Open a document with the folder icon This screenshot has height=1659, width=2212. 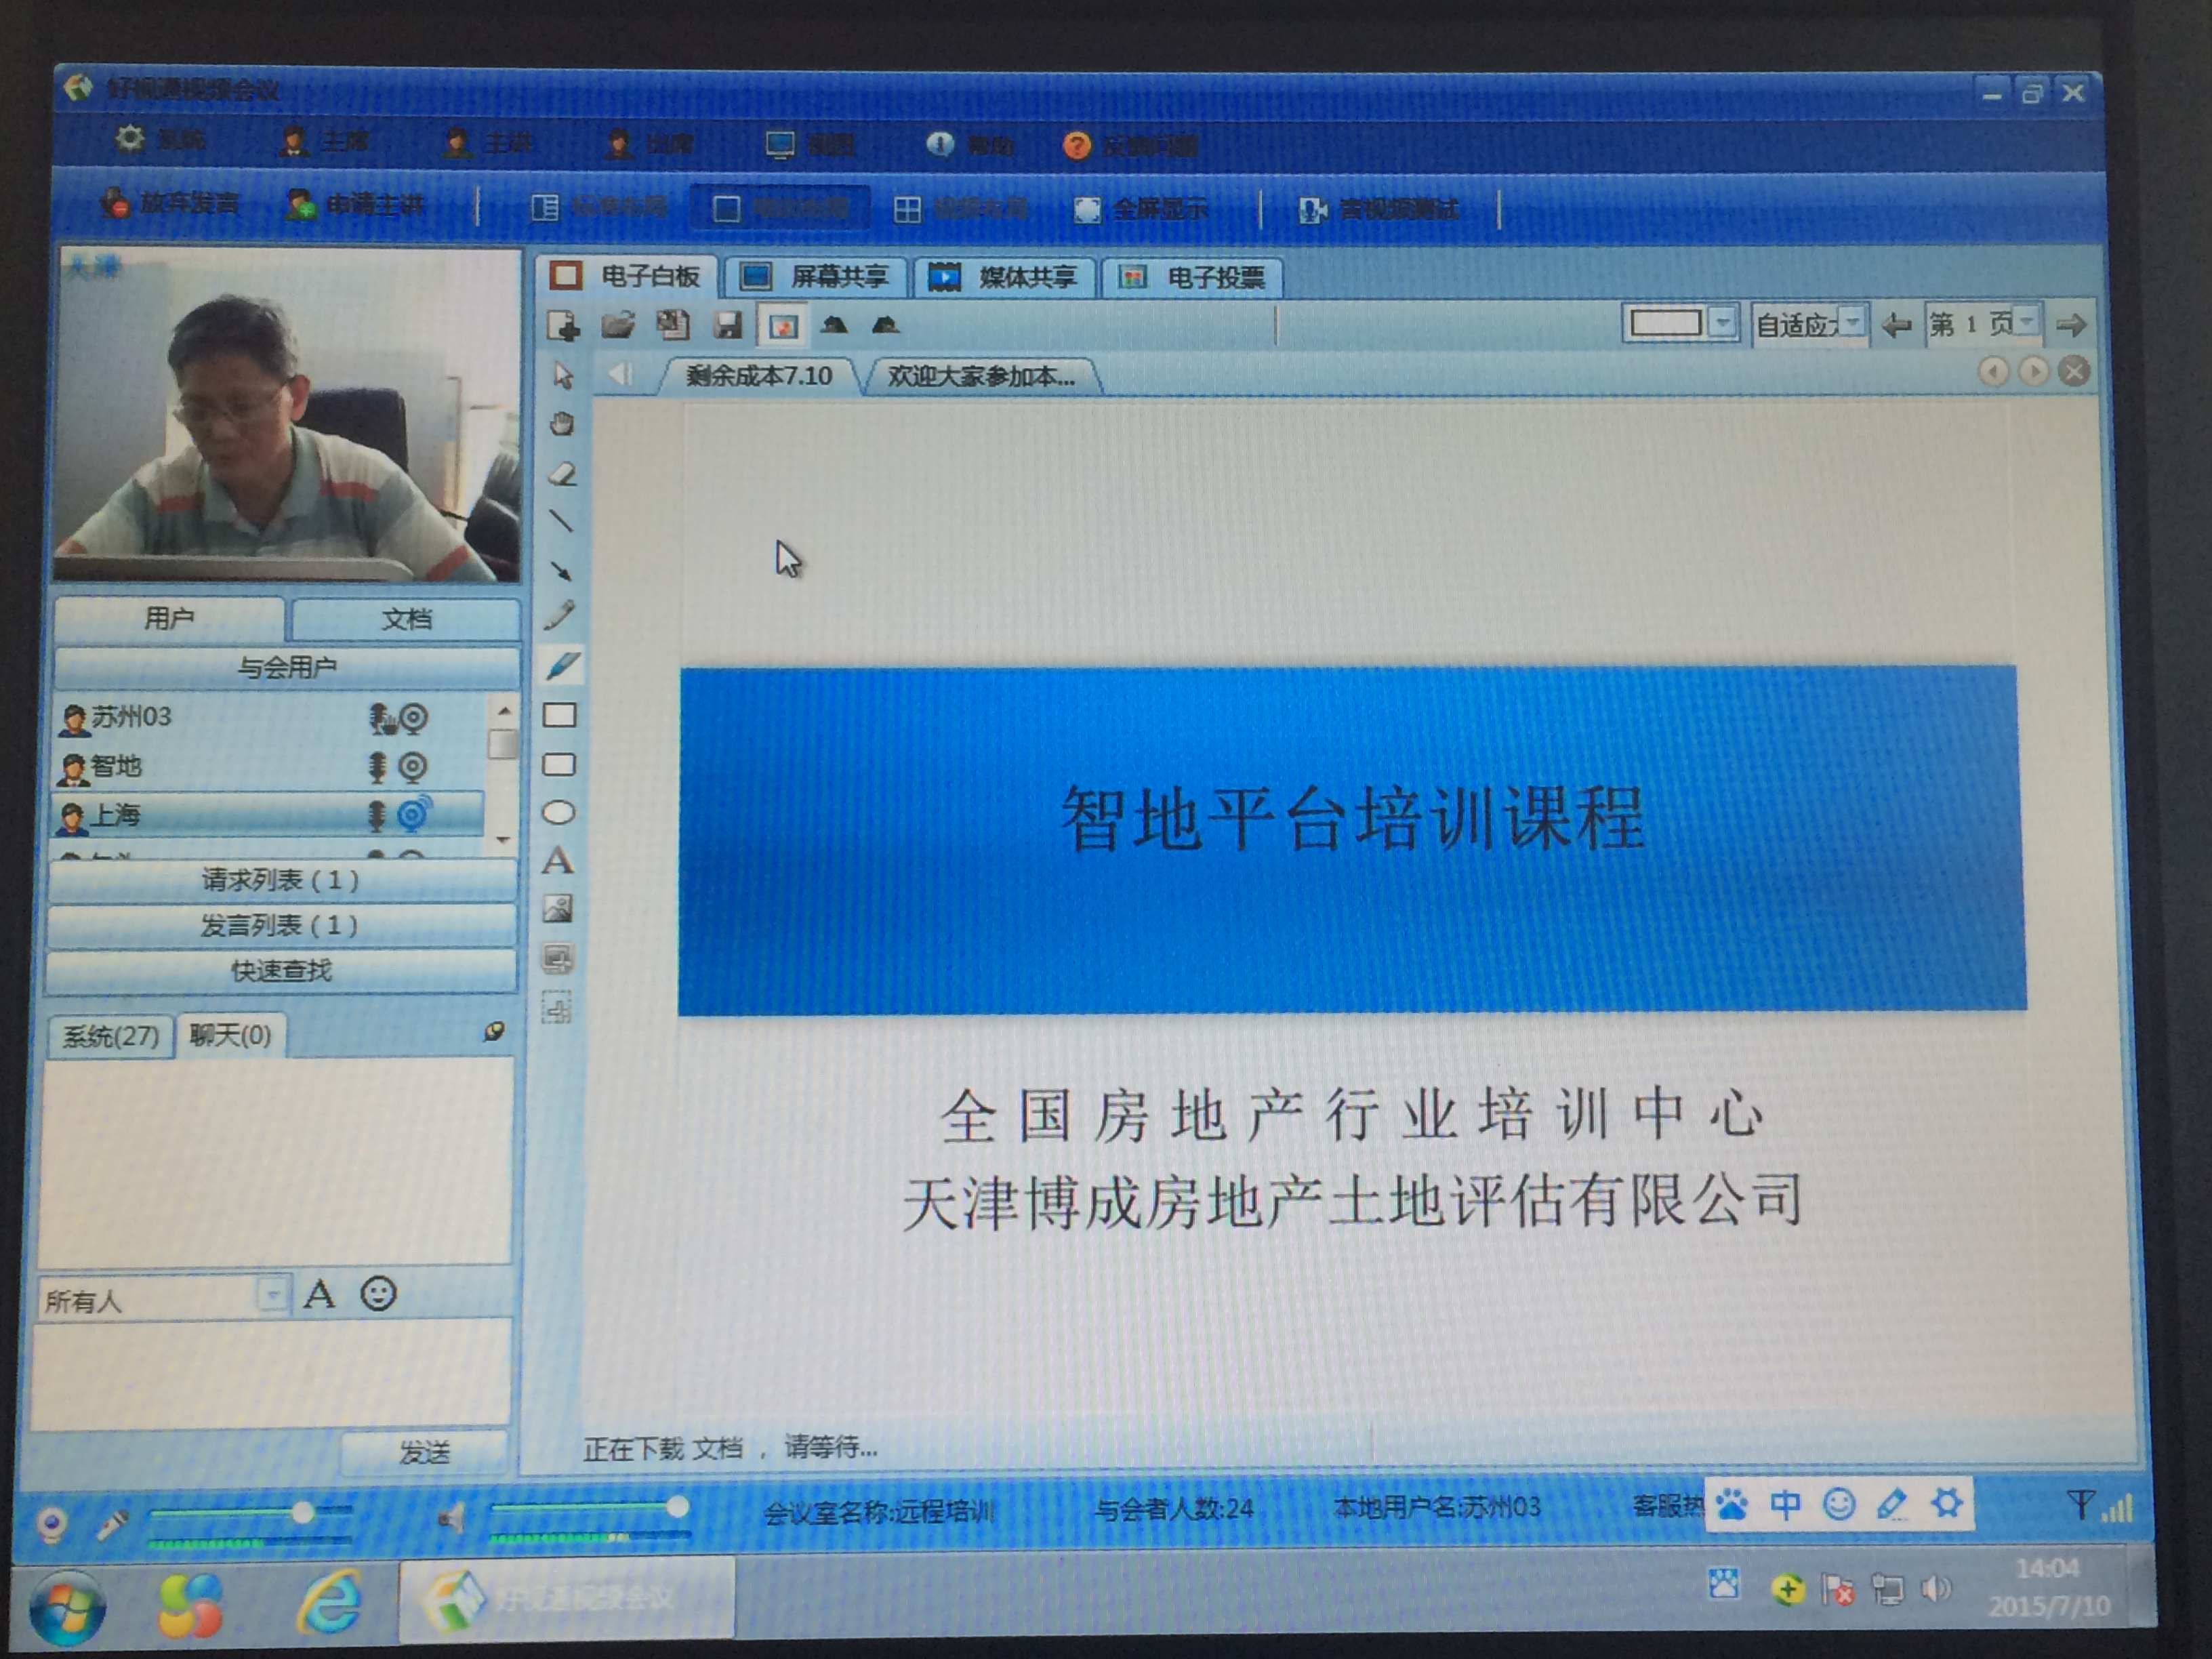coord(618,325)
